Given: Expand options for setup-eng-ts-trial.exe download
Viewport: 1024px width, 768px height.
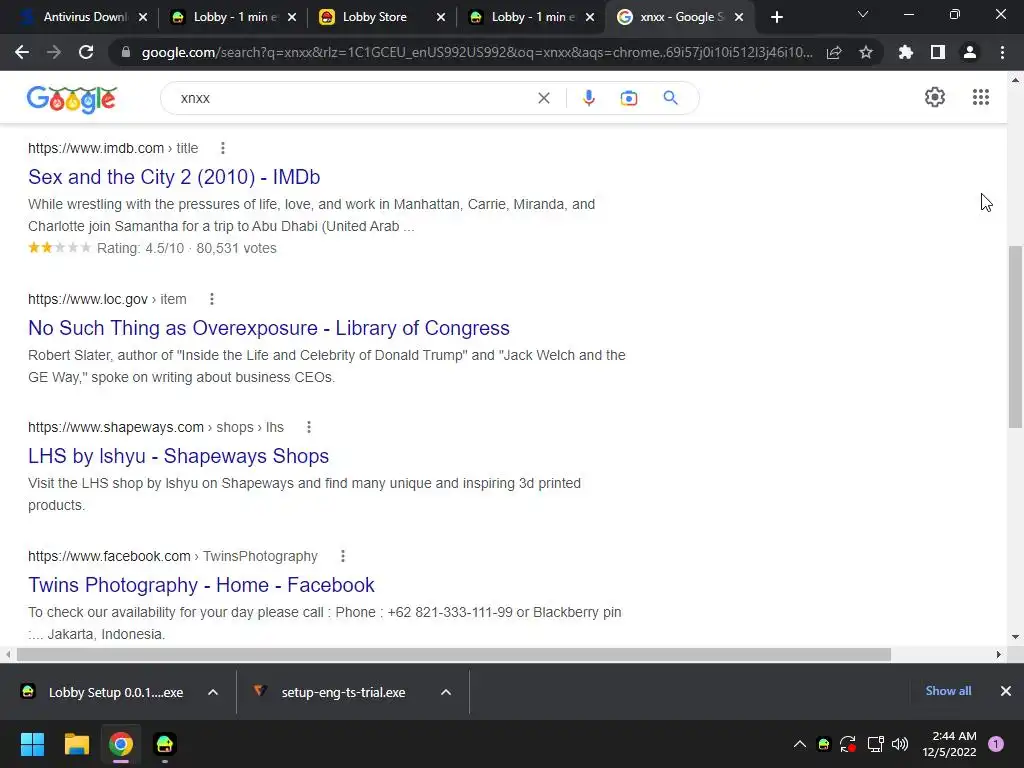Looking at the screenshot, I should click(446, 692).
